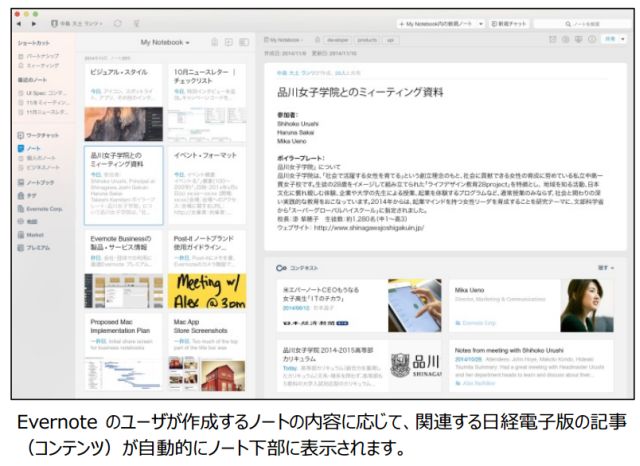Click the leftmost icon in note header toolbar
This screenshot has height=466, width=640.
pos(552,39)
